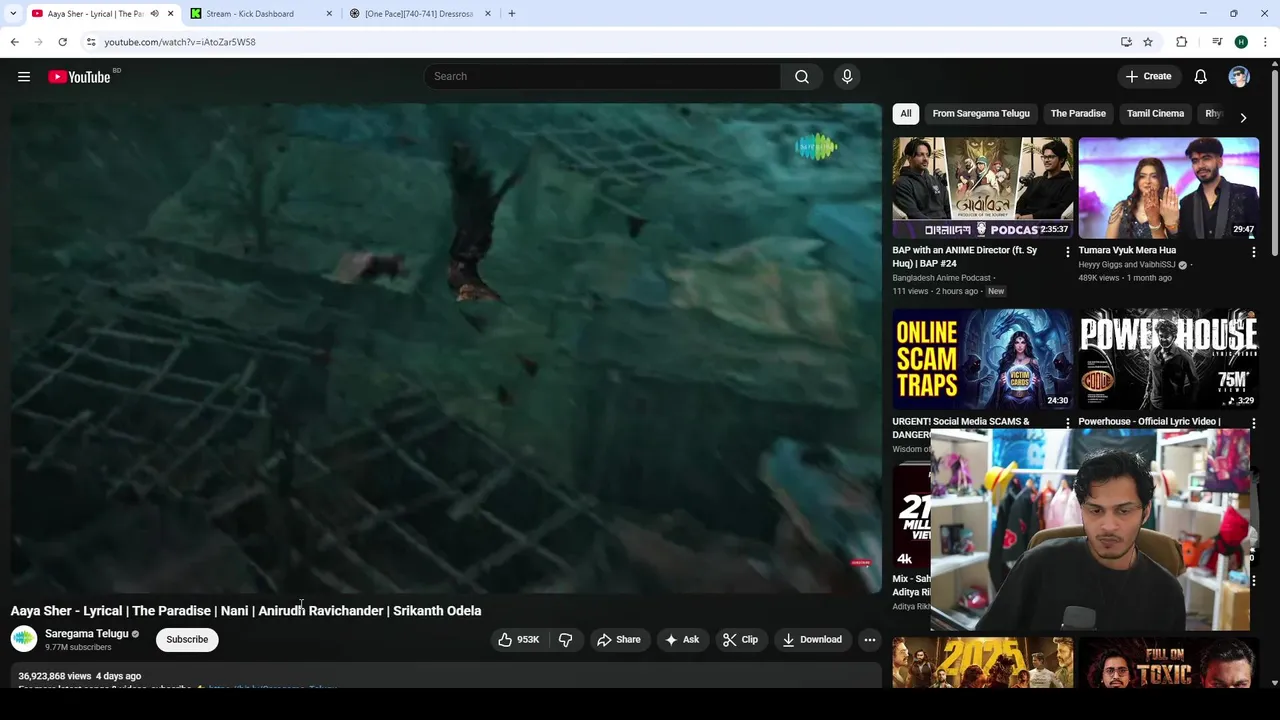The image size is (1280, 720).
Task: Open options for Powerhouse Official Lyric Video
Action: point(1253,423)
